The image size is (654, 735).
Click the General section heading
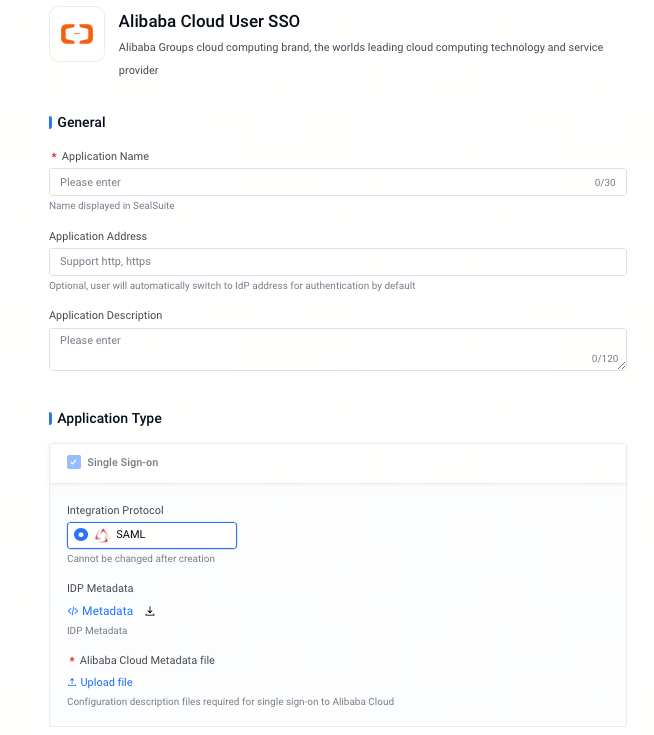coord(81,122)
